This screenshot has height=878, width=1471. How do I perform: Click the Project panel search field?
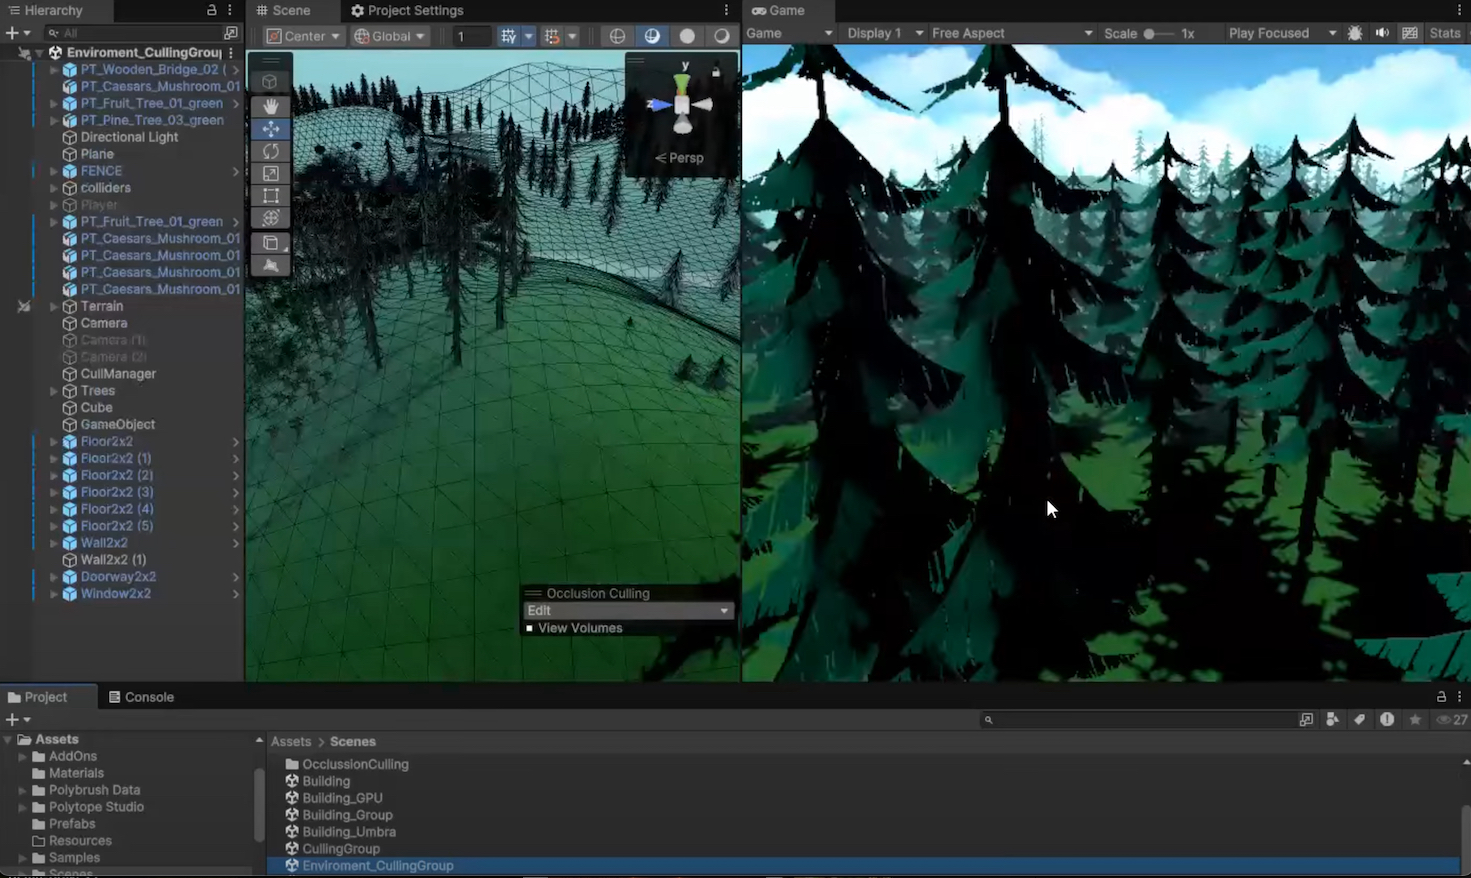click(x=1140, y=720)
